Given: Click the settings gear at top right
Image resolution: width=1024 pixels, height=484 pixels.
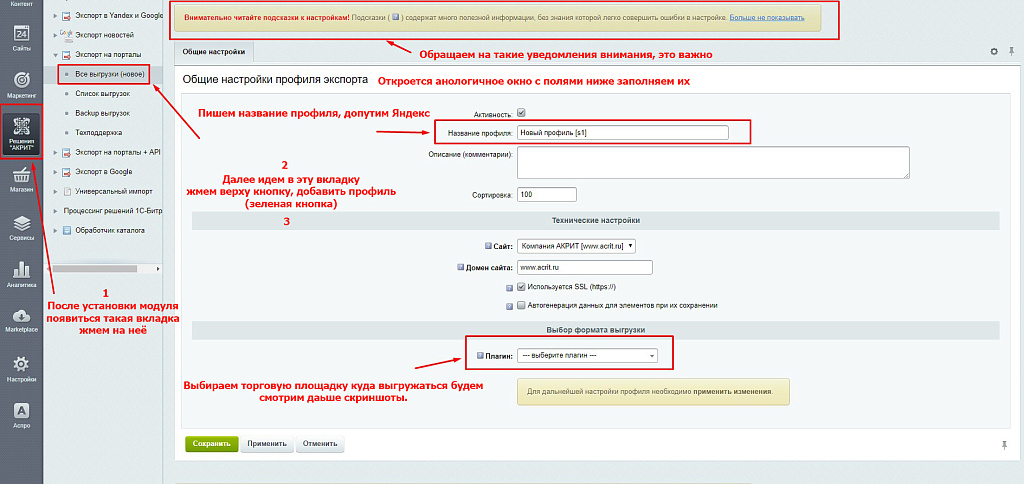Looking at the screenshot, I should click(993, 51).
